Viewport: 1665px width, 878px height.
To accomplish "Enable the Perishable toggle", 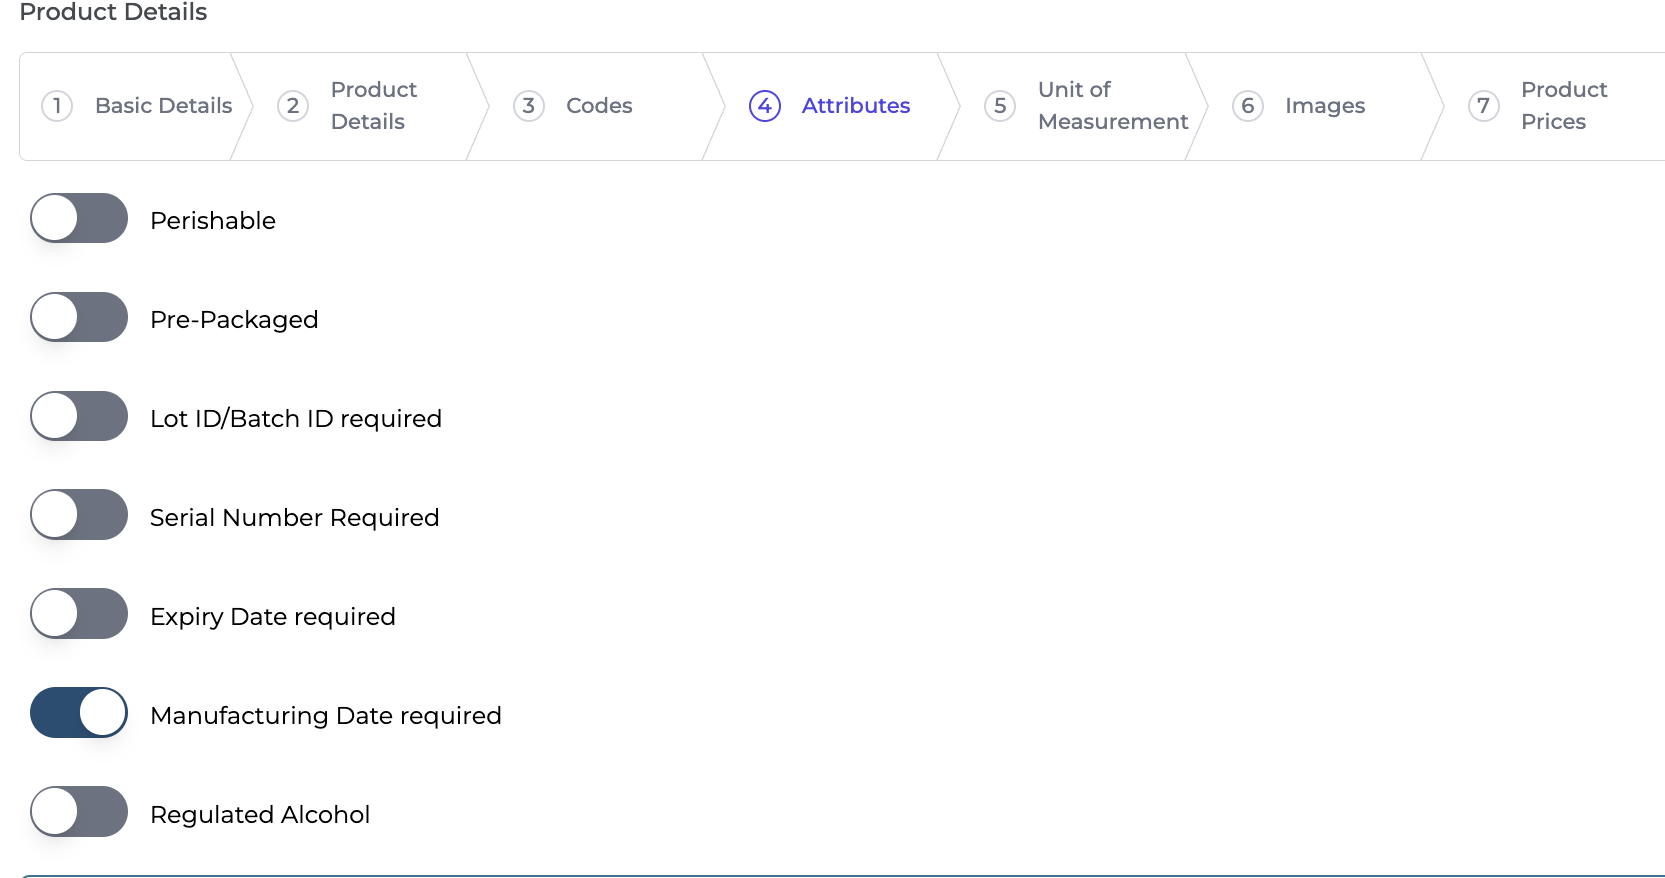I will [79, 219].
